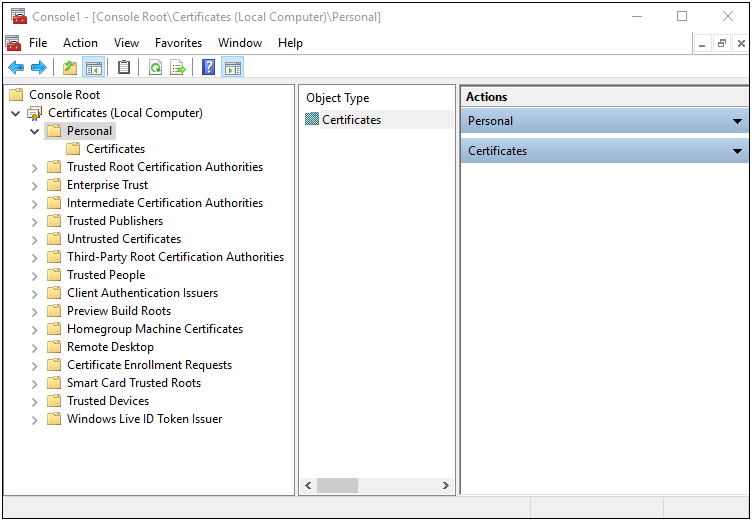
Task: Toggle Show/Hide Console Tree toolbar icon
Action: pos(93,68)
